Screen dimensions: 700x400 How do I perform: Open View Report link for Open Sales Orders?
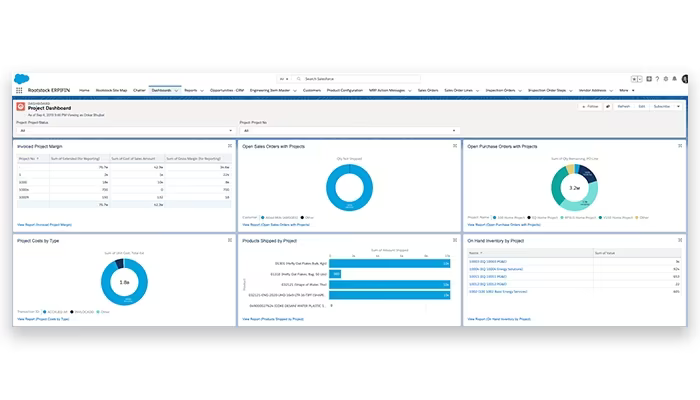click(x=276, y=225)
